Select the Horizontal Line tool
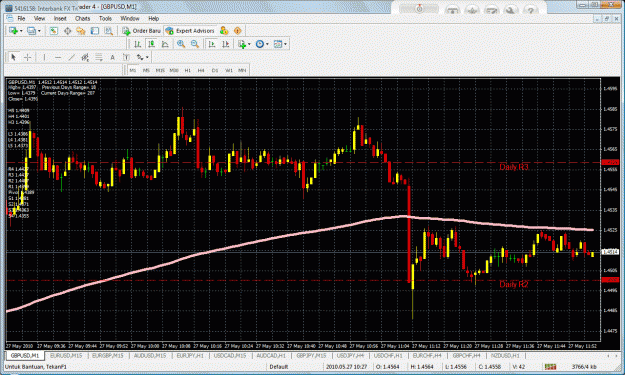625x375 pixels. pyautogui.click(x=58, y=57)
